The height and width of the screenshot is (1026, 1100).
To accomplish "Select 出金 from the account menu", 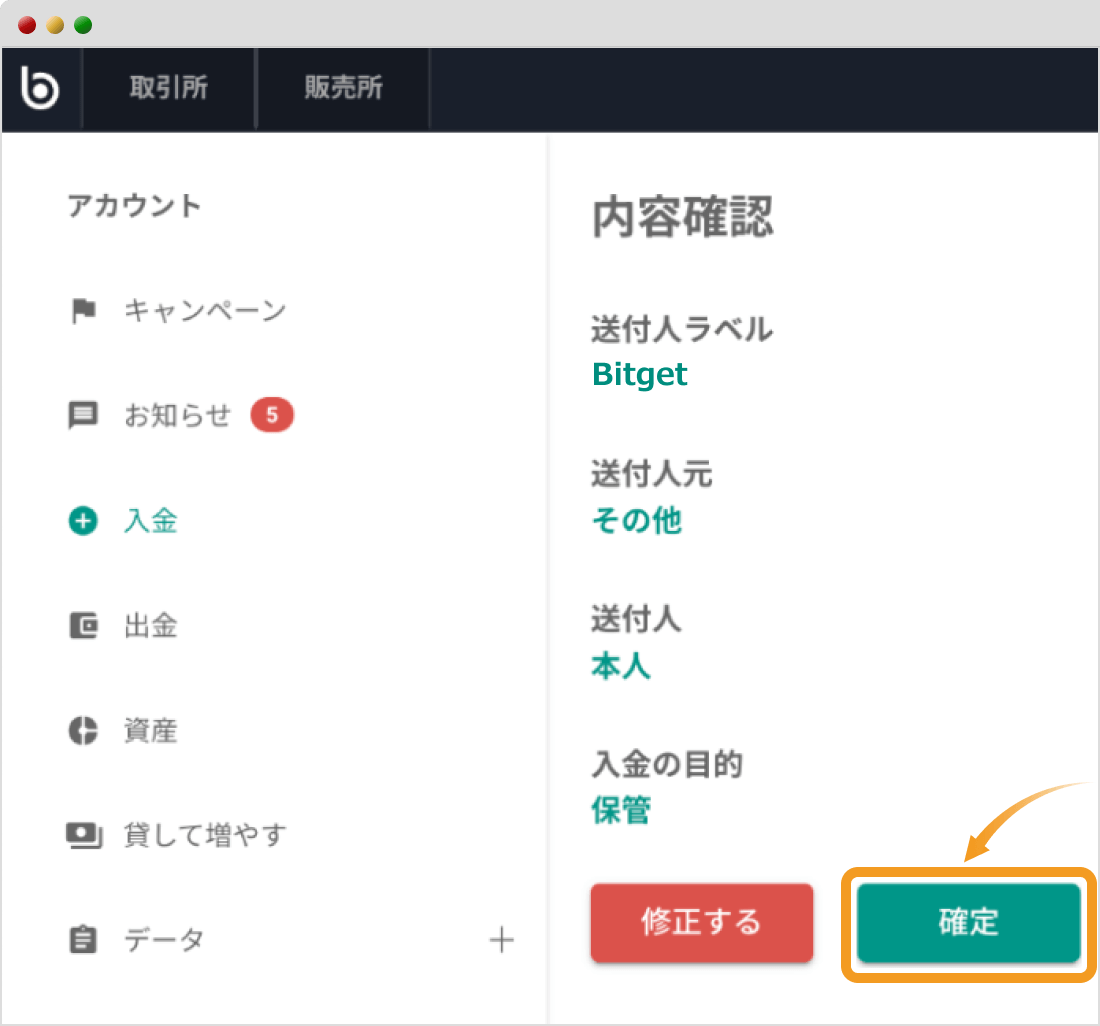I will (150, 626).
